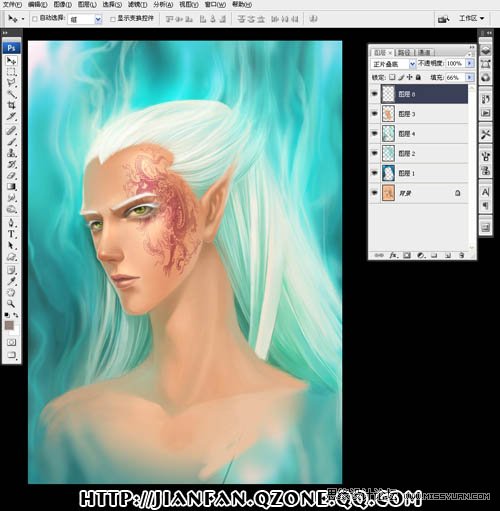Toggle visibility of layer 3
The height and width of the screenshot is (511, 500).
(375, 114)
